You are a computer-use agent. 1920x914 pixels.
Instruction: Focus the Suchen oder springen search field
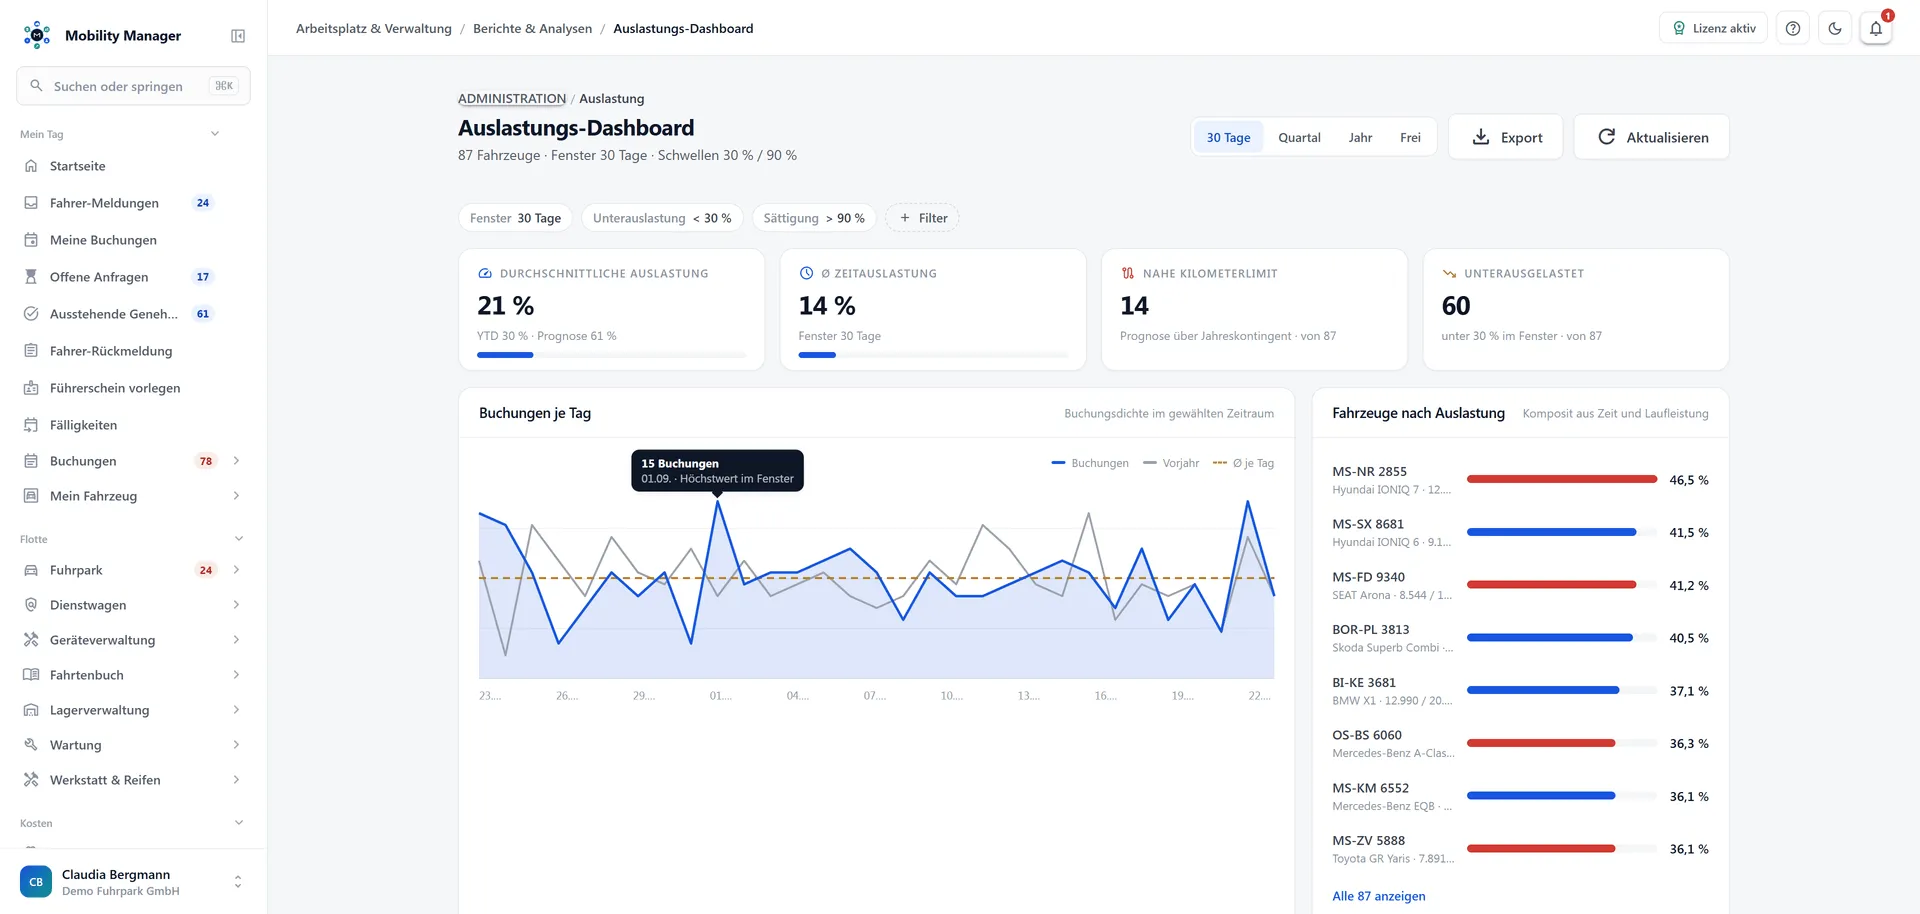click(133, 86)
